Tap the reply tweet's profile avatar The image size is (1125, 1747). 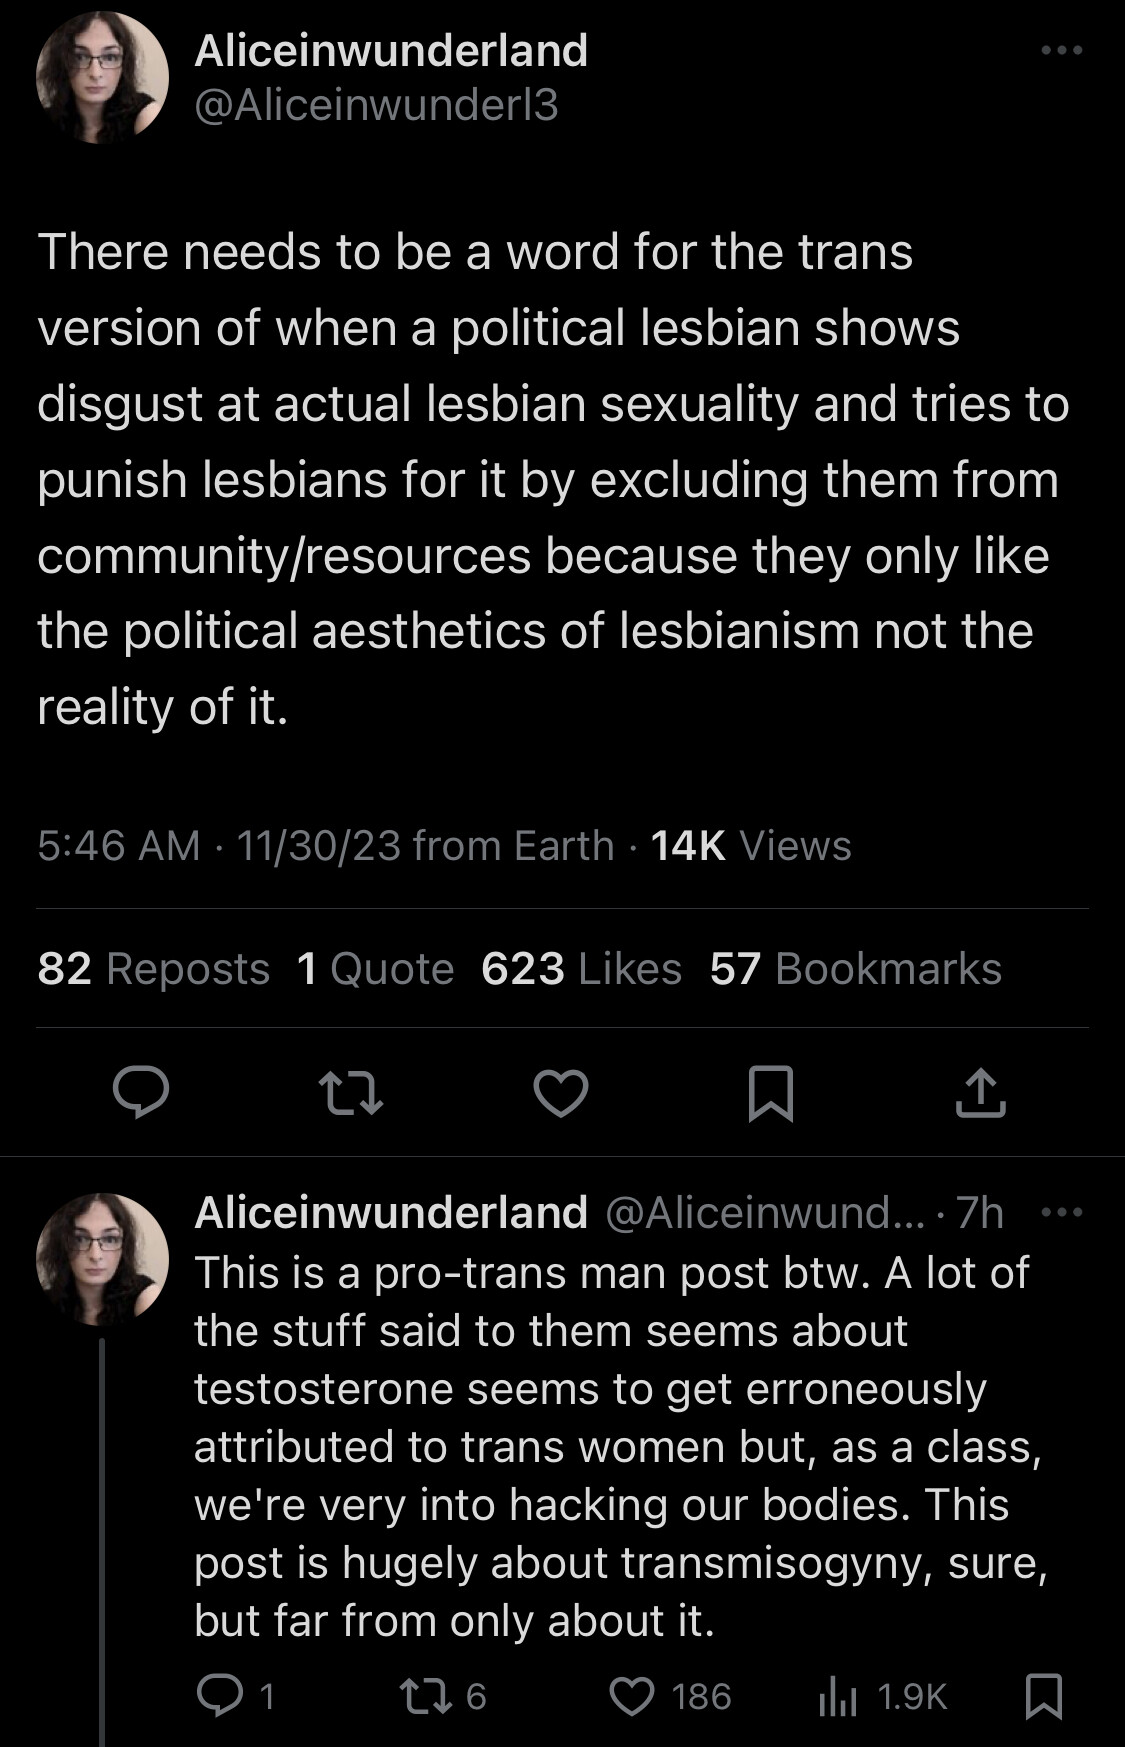102,1258
